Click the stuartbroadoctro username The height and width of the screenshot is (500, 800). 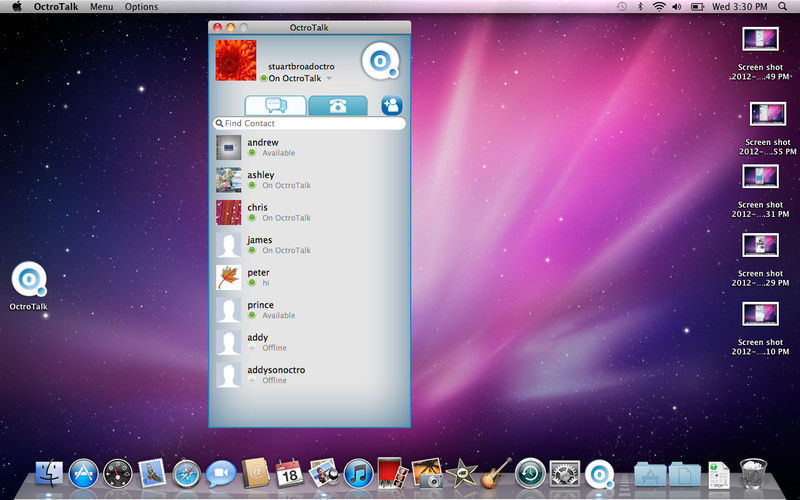pyautogui.click(x=301, y=66)
